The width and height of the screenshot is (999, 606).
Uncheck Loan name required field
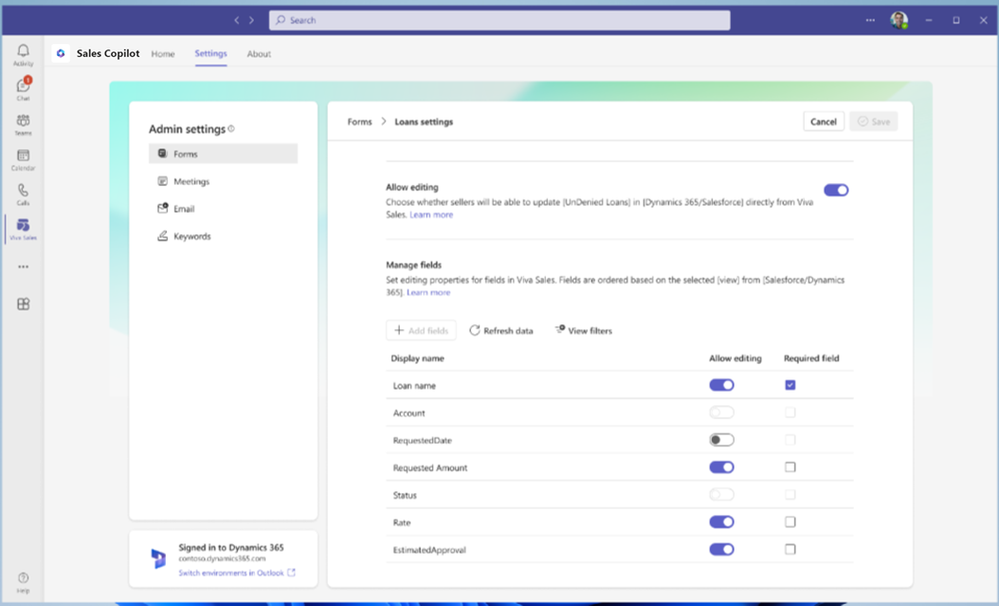point(790,385)
